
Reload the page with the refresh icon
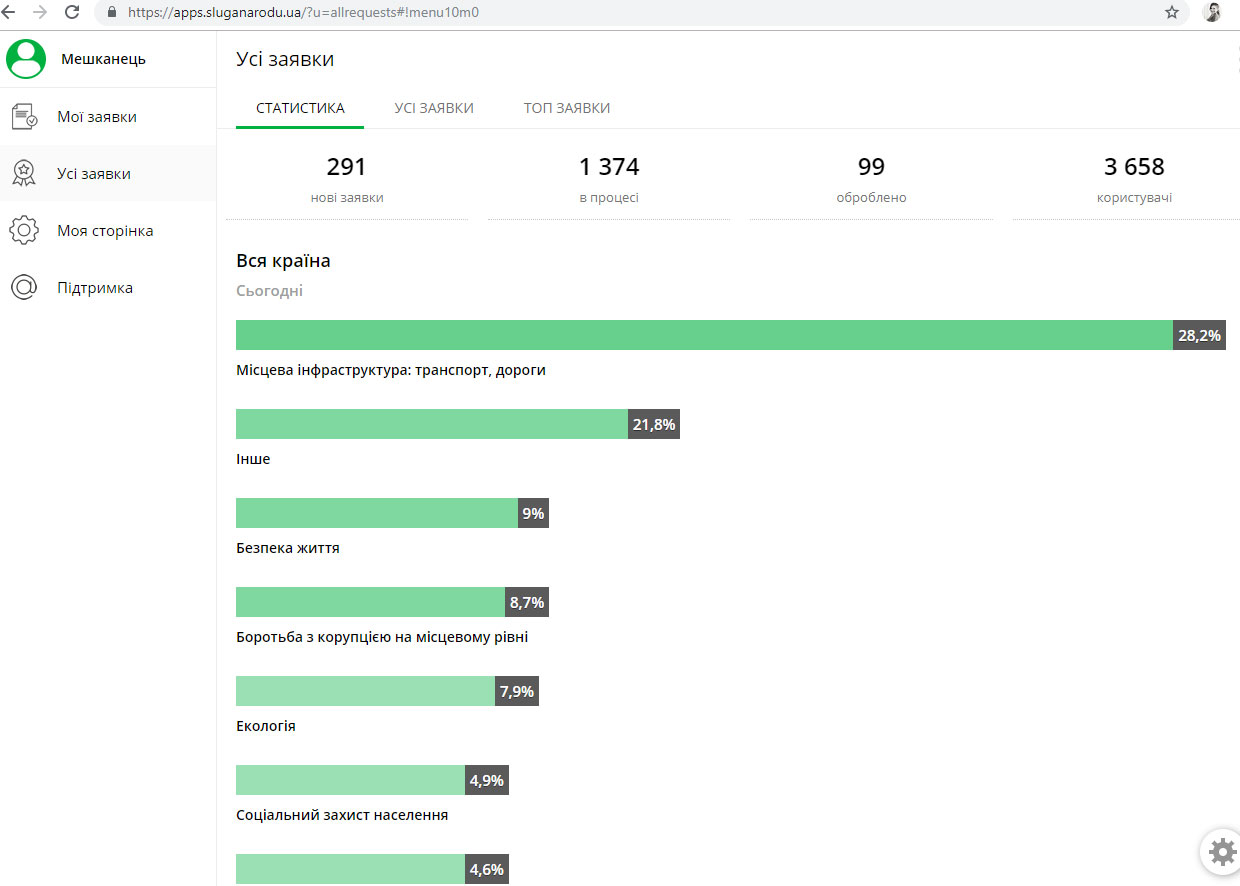click(x=72, y=13)
